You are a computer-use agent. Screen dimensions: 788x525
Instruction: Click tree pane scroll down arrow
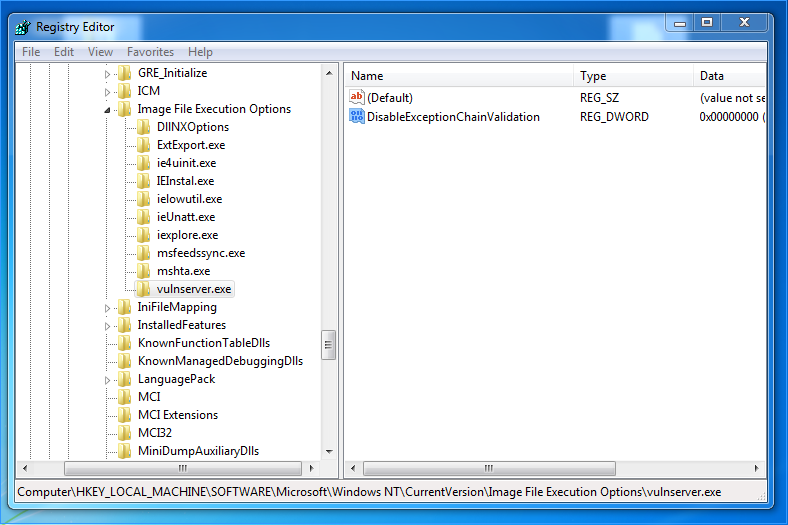coord(329,452)
